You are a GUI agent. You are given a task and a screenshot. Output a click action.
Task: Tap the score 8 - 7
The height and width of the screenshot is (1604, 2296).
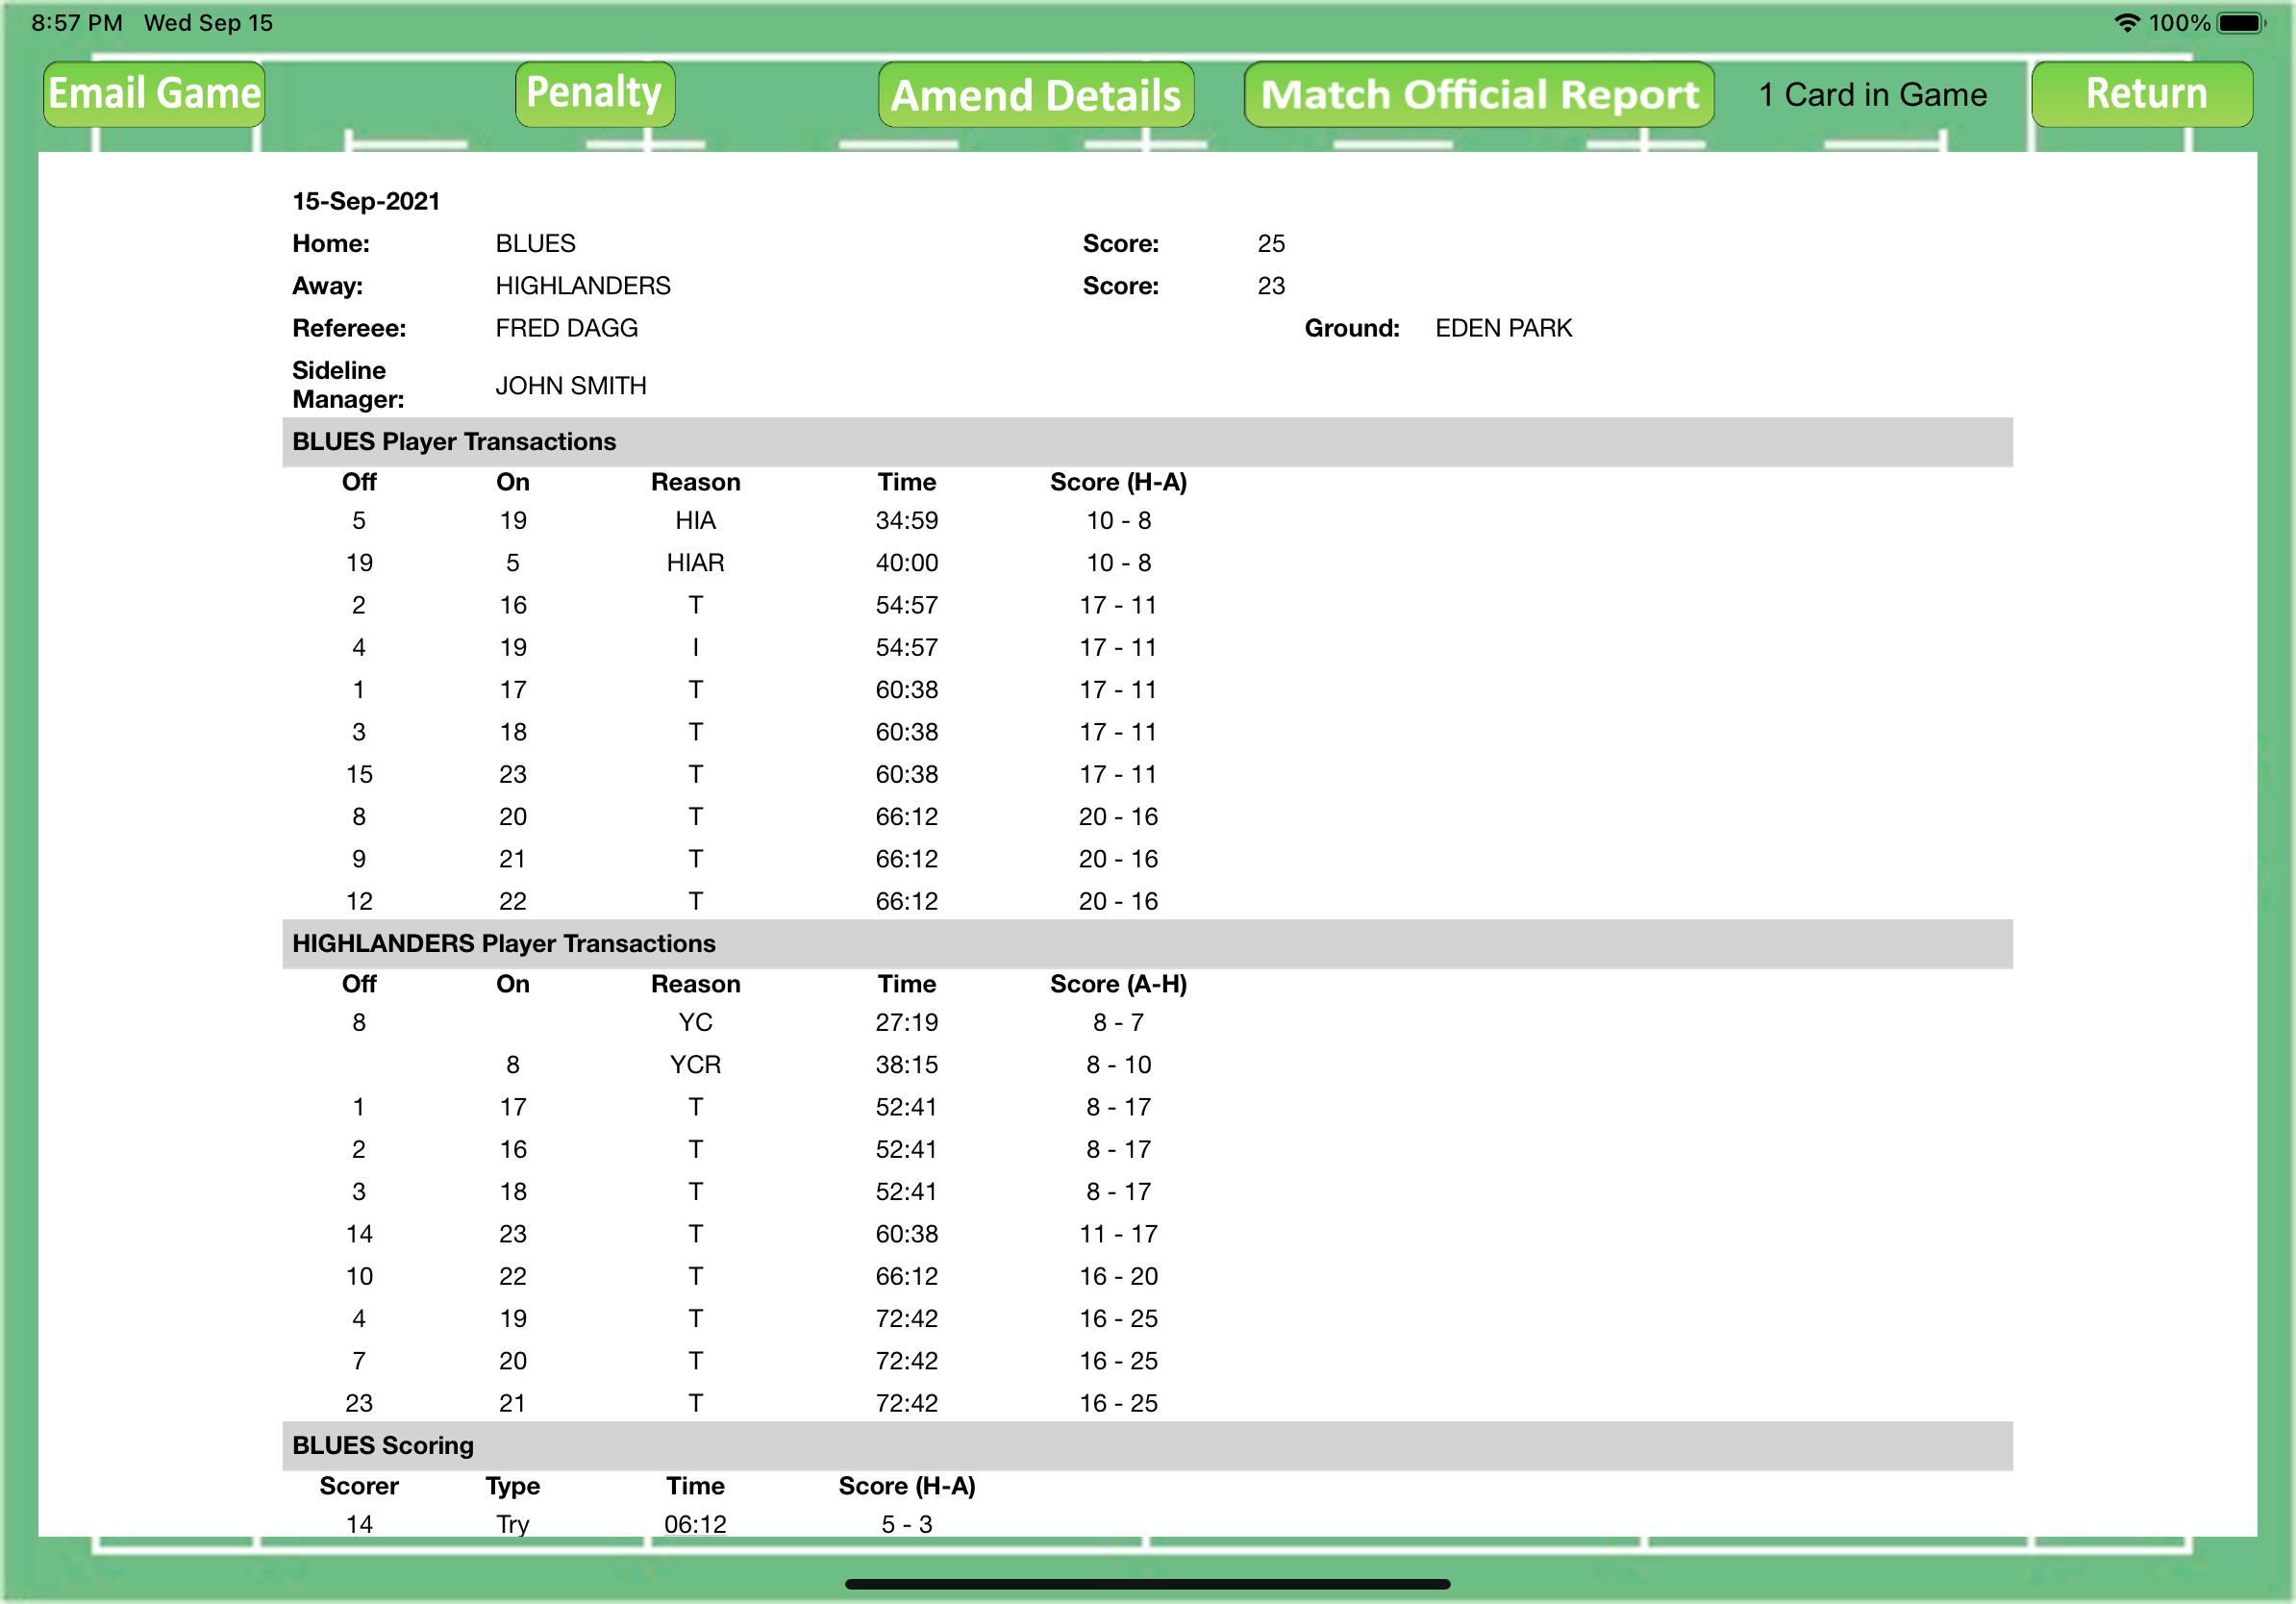tap(1118, 1023)
